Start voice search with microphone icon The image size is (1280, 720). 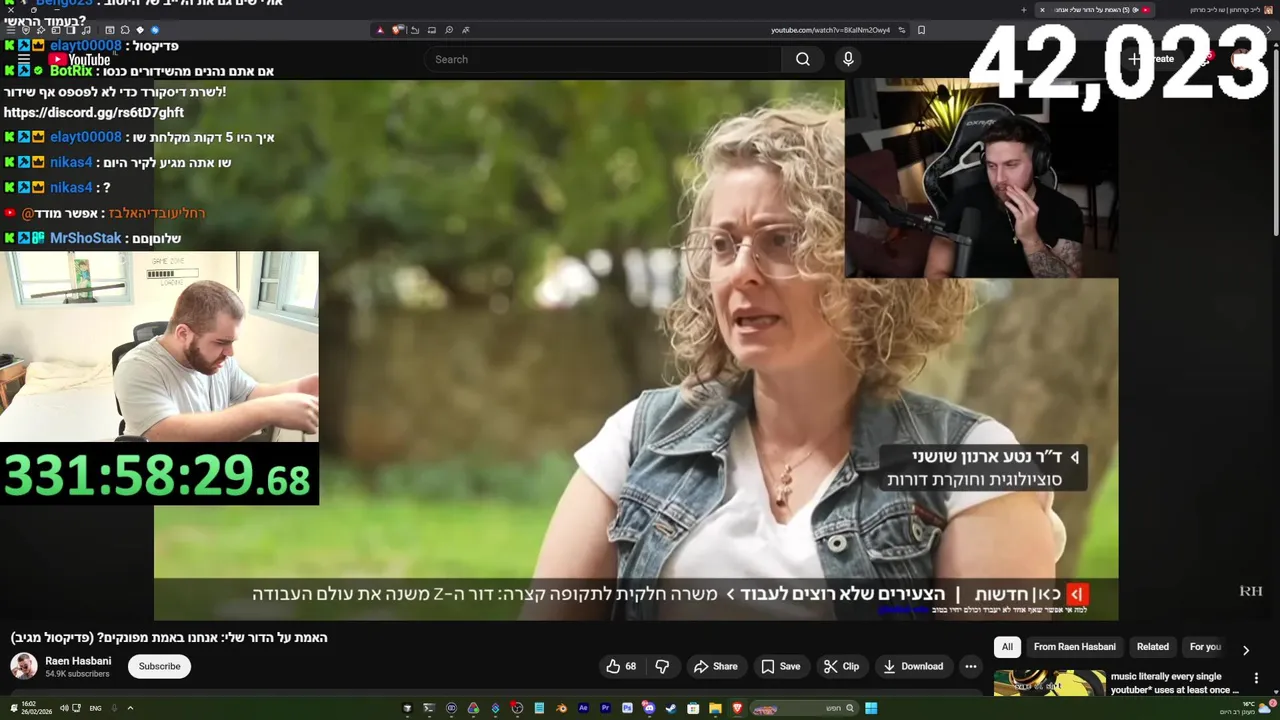848,59
